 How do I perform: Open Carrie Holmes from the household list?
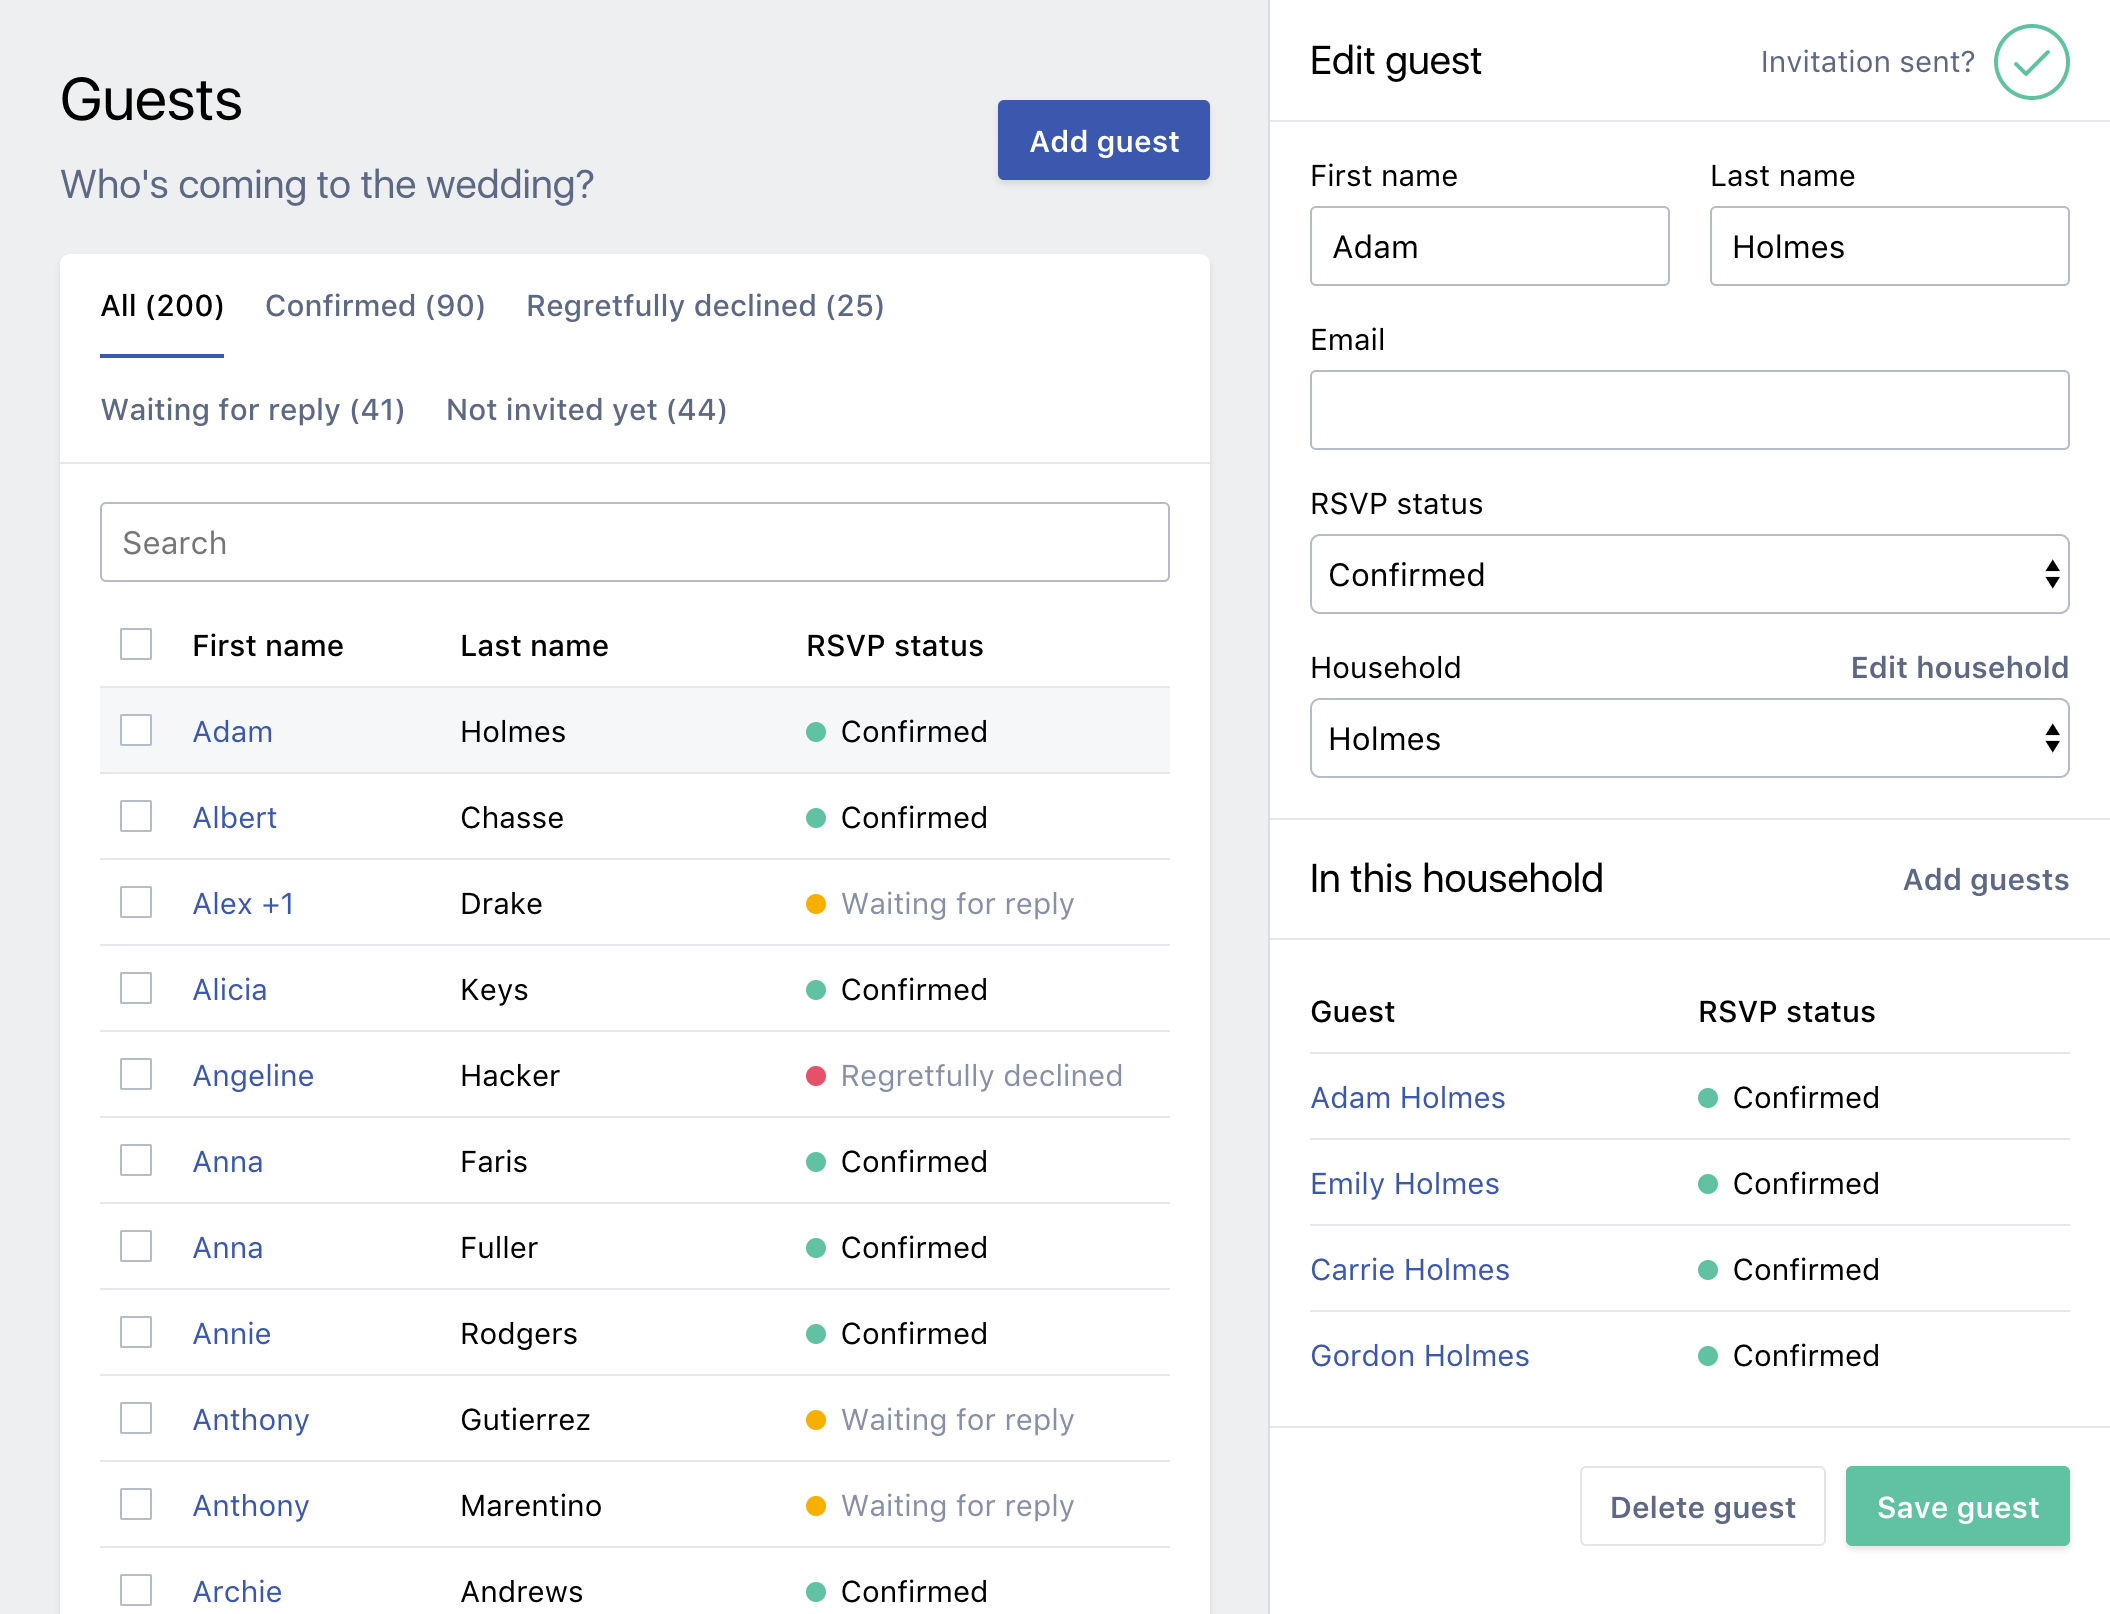click(x=1410, y=1269)
